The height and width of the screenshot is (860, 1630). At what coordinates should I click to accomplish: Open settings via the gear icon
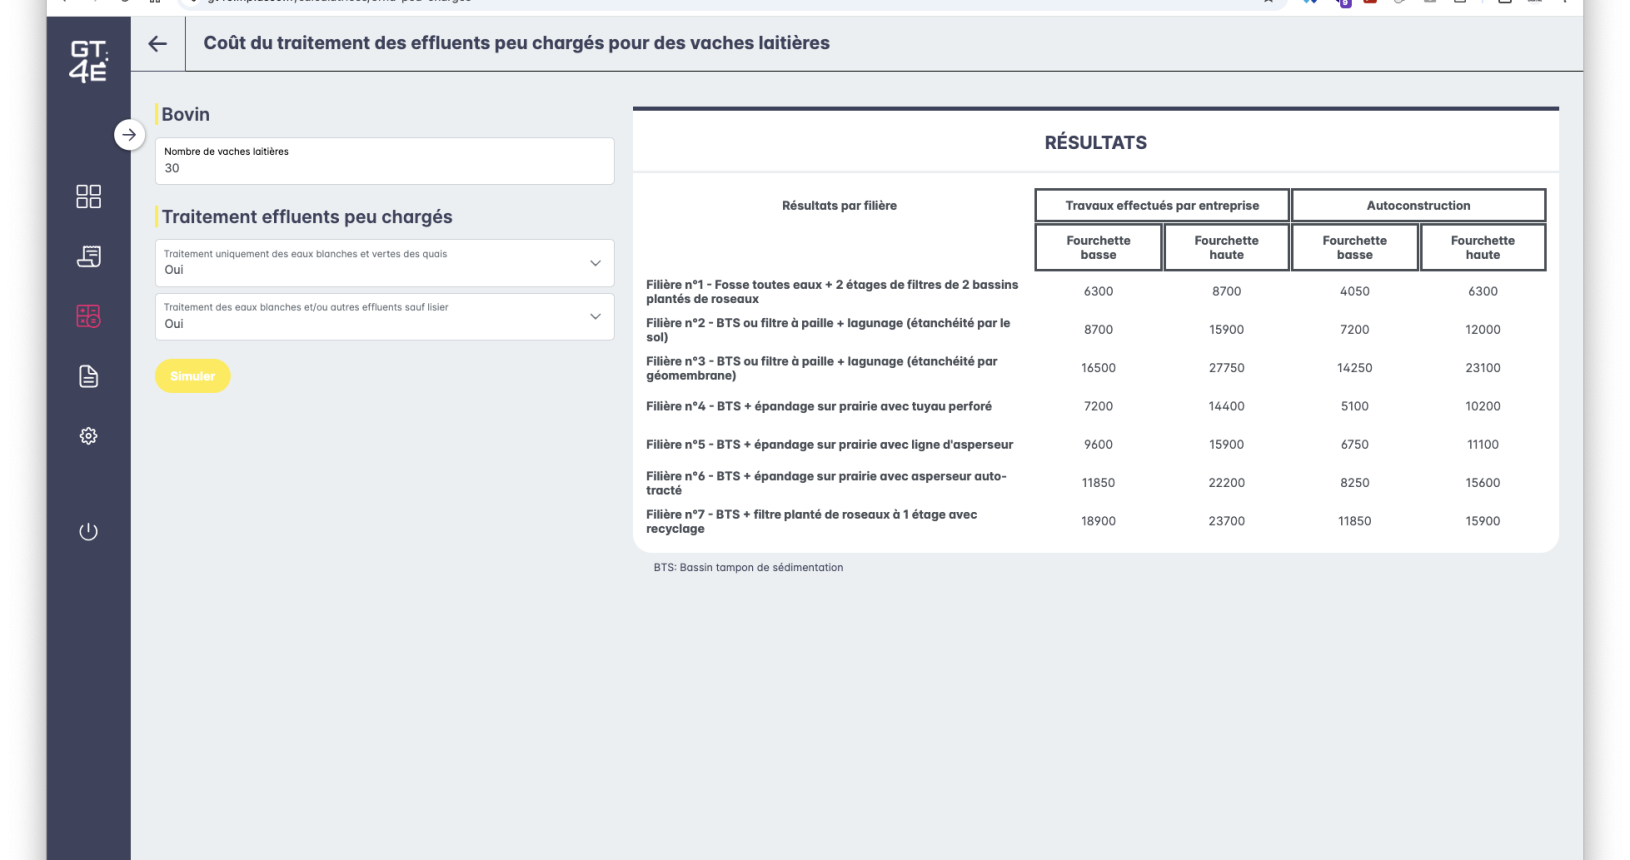(88, 436)
